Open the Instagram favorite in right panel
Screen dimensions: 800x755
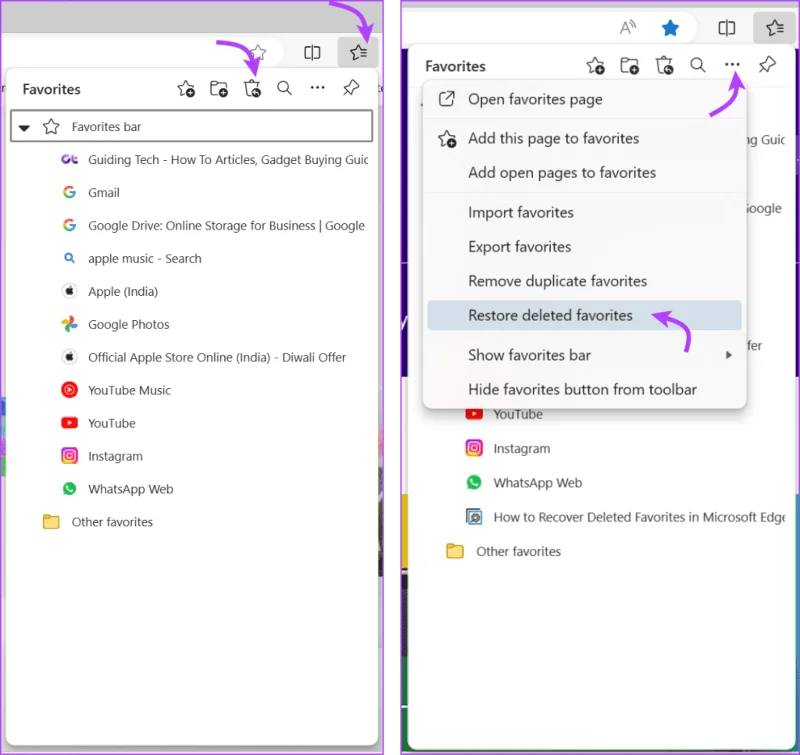point(508,448)
